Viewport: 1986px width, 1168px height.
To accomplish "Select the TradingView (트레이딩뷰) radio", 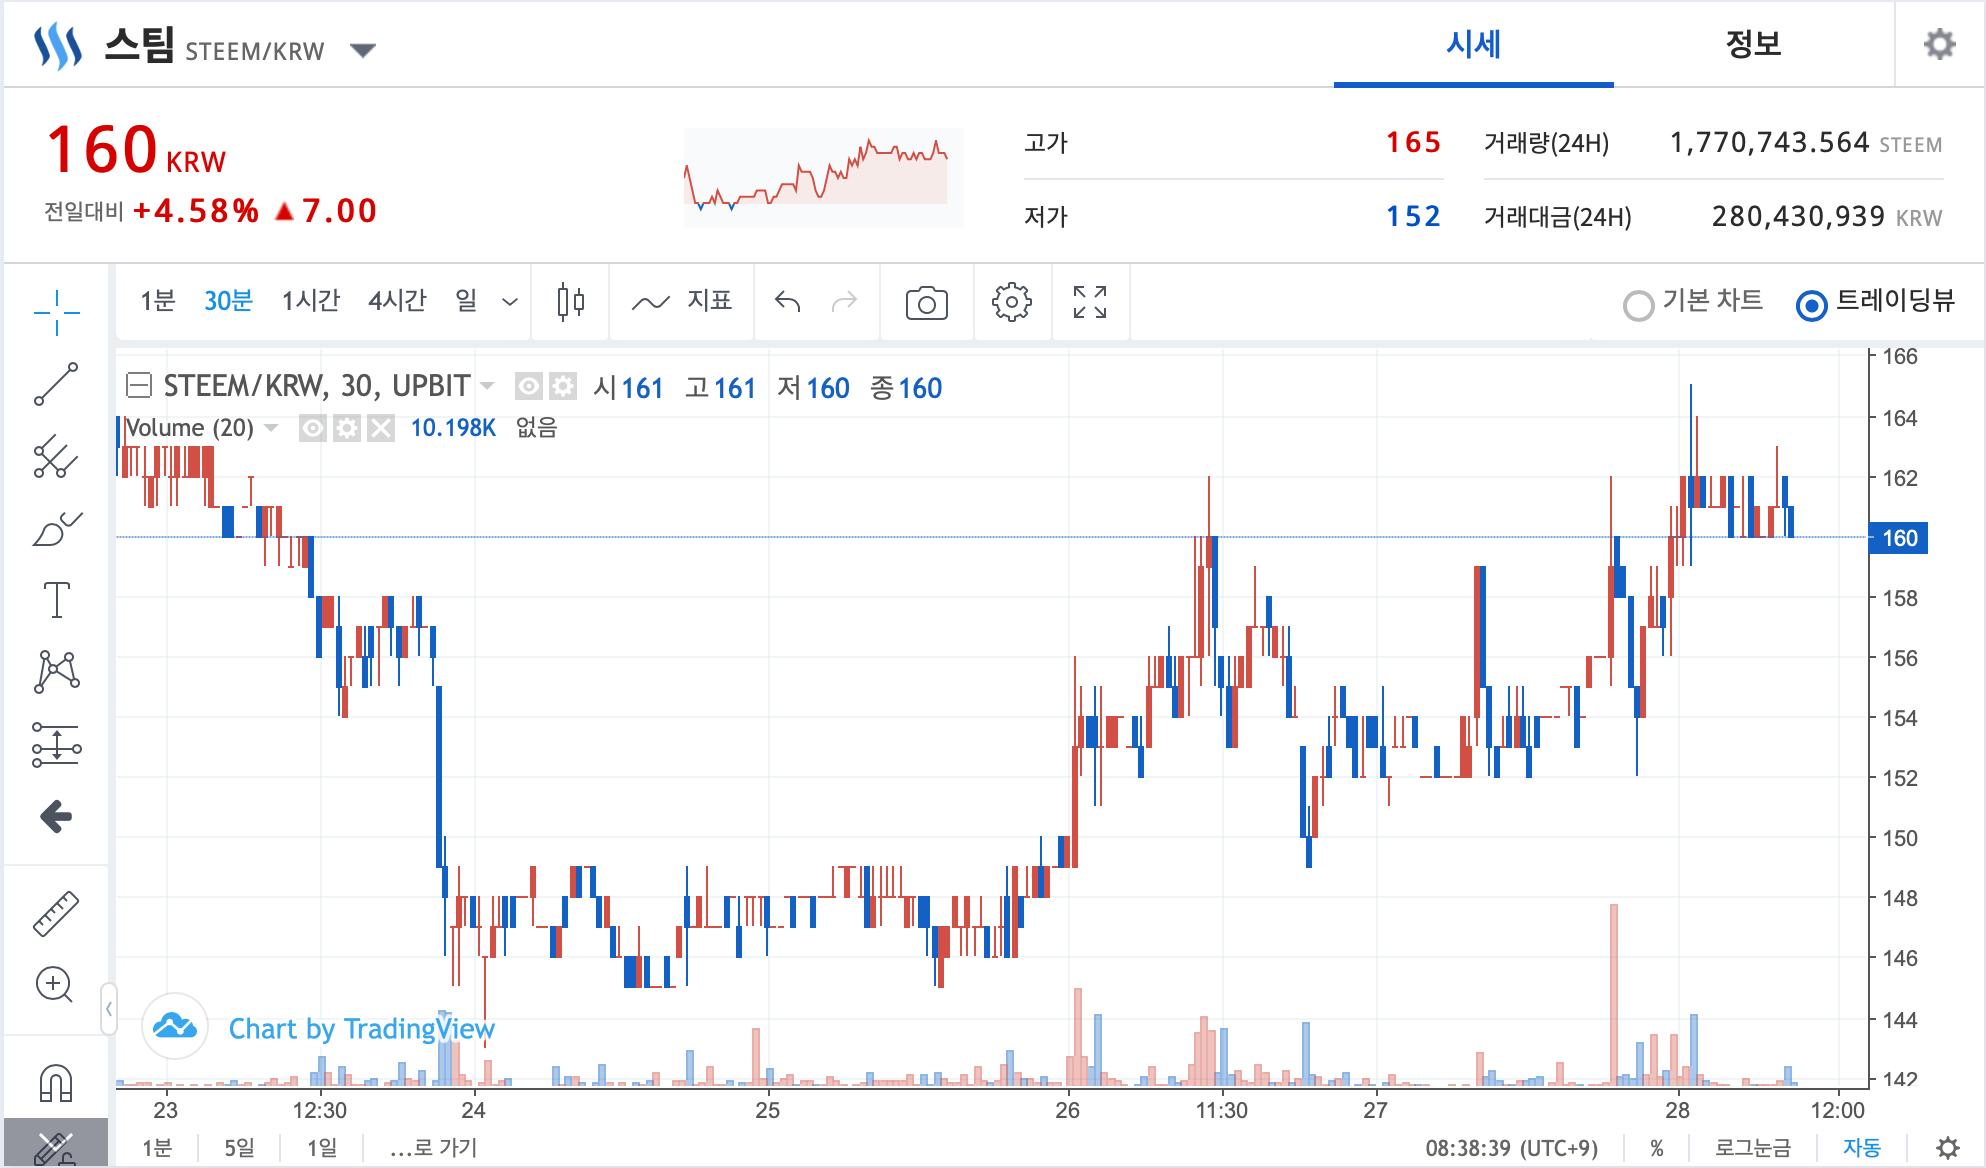I will coord(1812,305).
